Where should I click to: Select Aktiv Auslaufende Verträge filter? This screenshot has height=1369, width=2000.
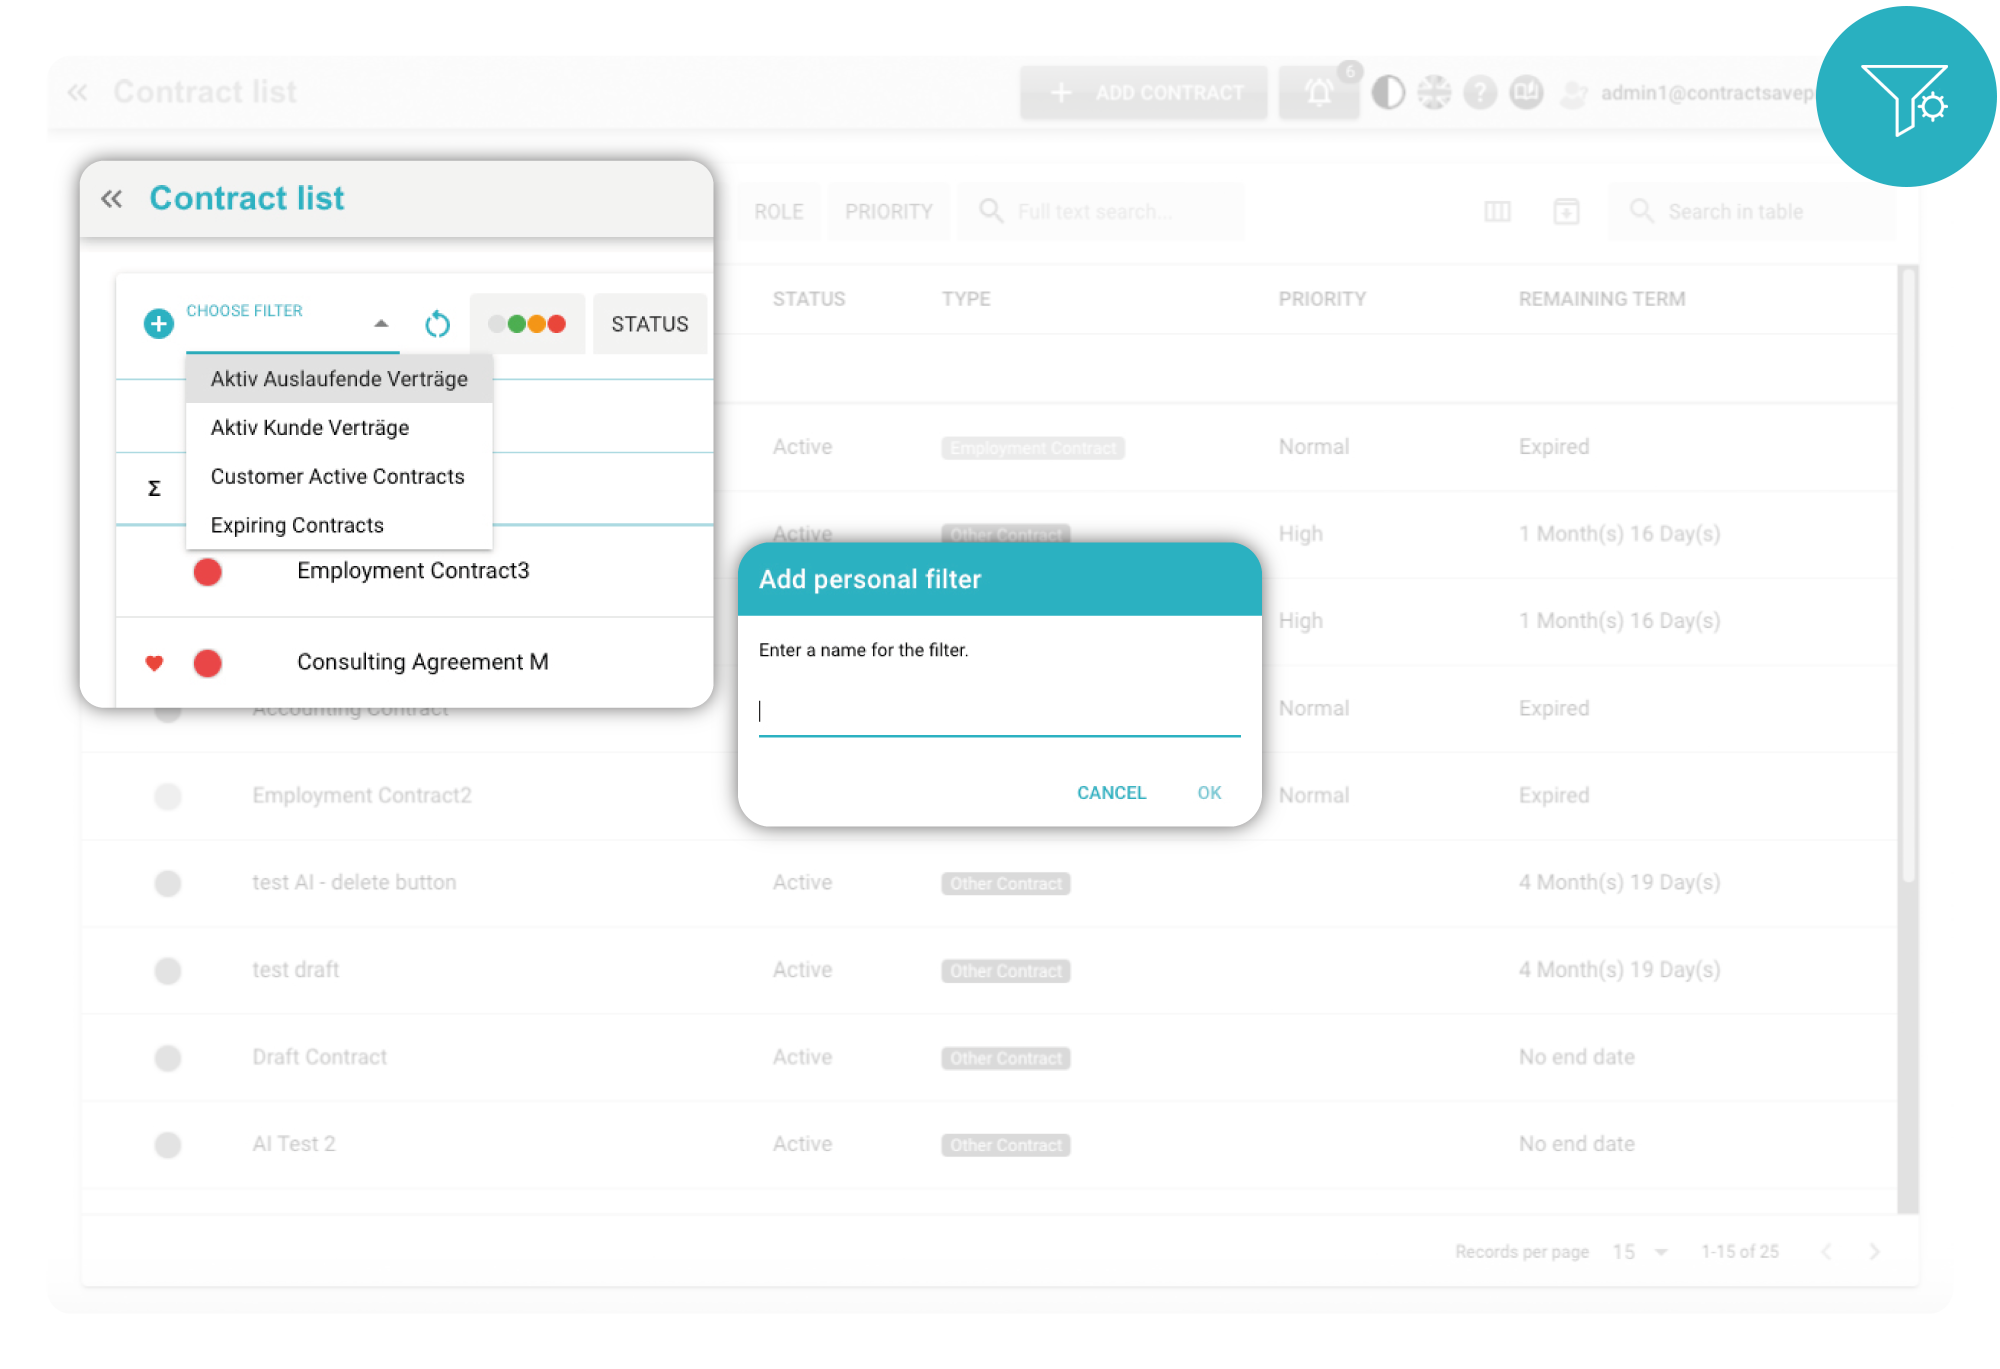(x=339, y=379)
